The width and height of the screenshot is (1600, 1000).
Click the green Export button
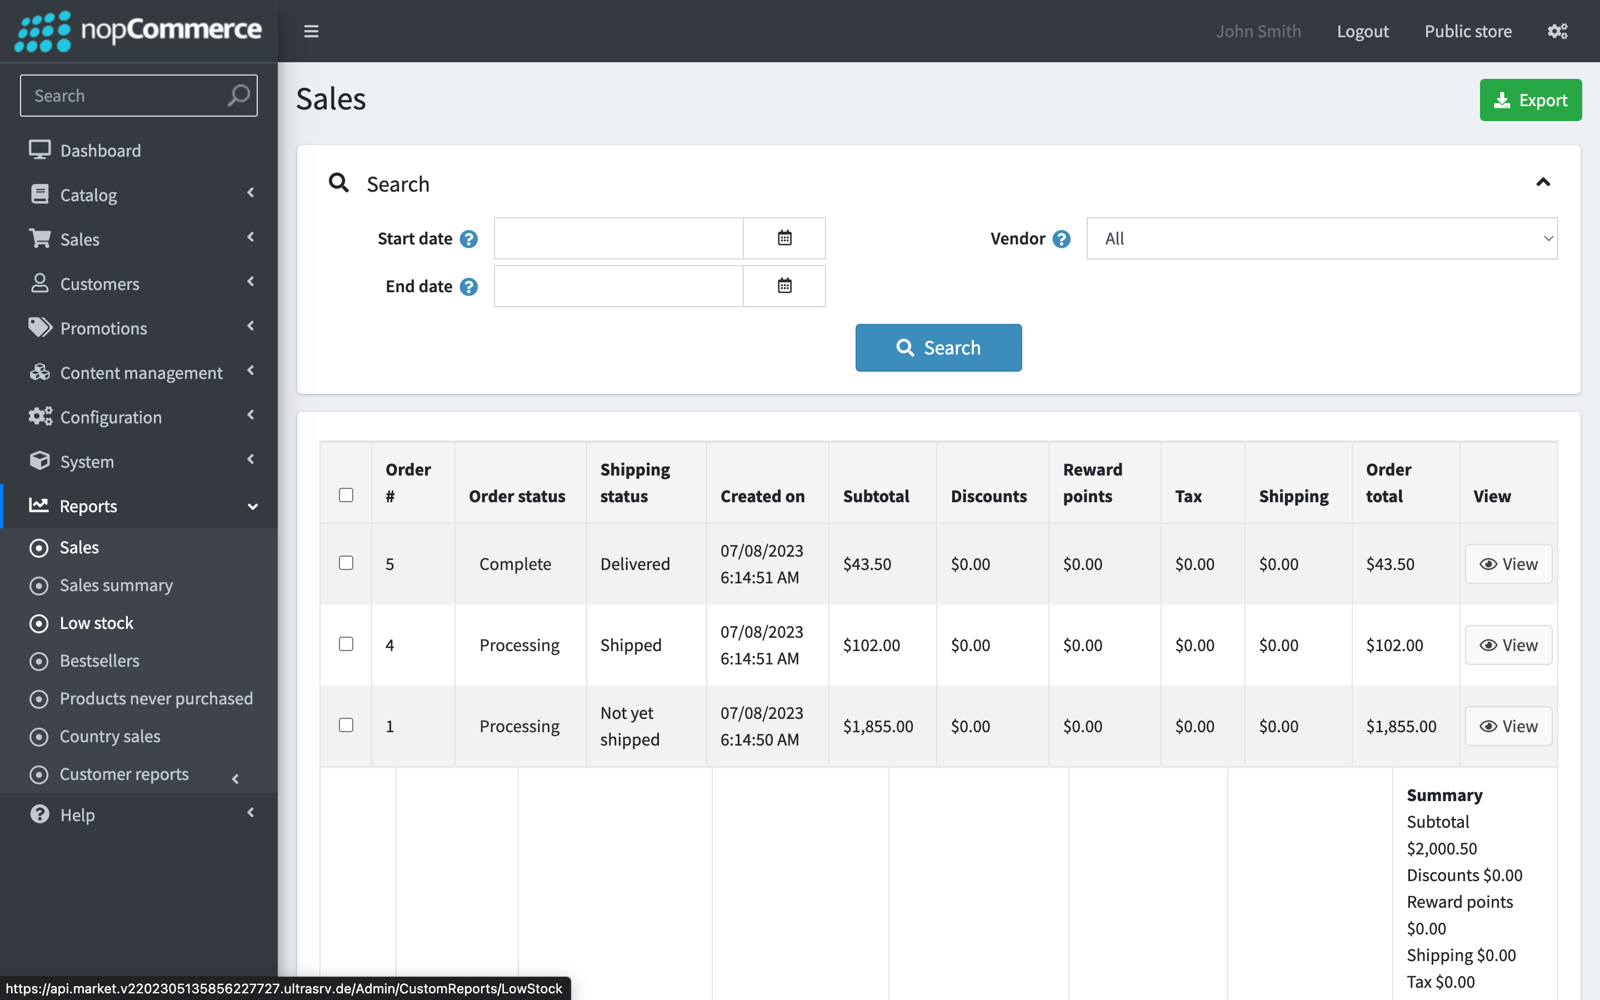coord(1529,100)
